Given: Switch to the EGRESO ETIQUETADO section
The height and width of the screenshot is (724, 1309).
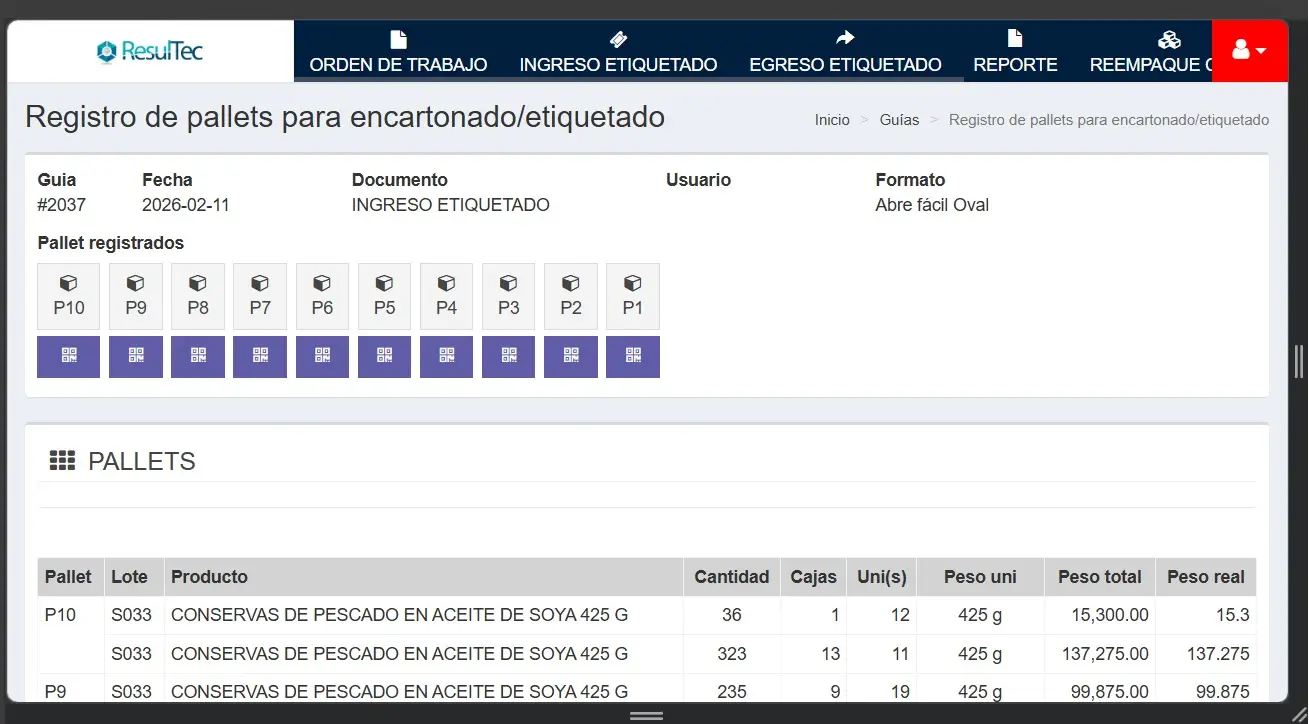Looking at the screenshot, I should 844,63.
